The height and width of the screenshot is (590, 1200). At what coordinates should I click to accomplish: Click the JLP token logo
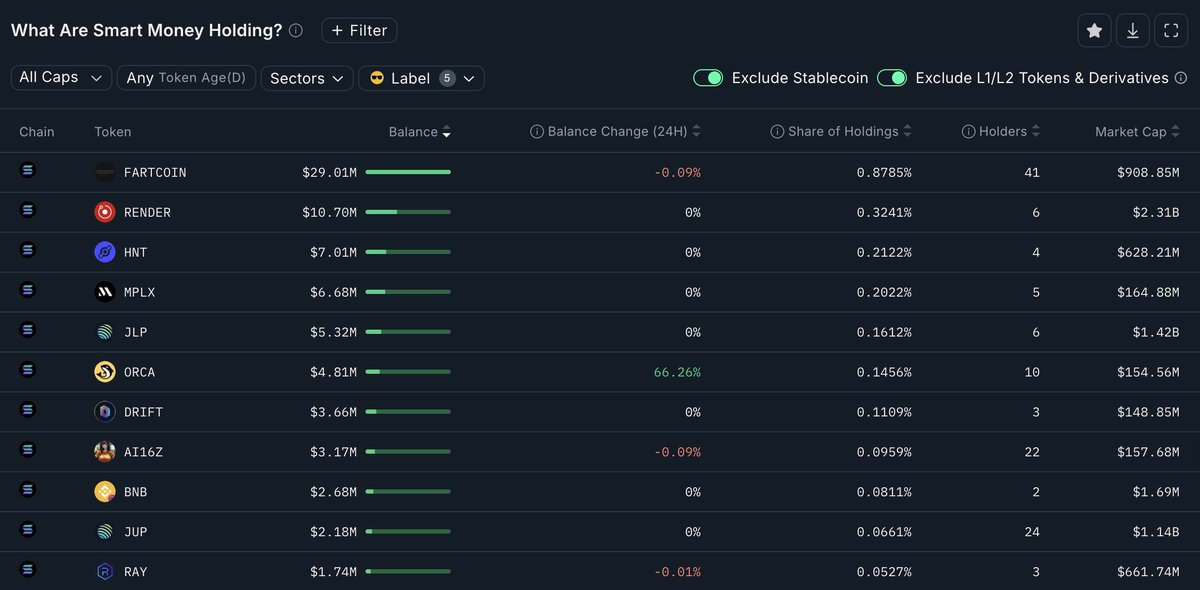[x=105, y=332]
